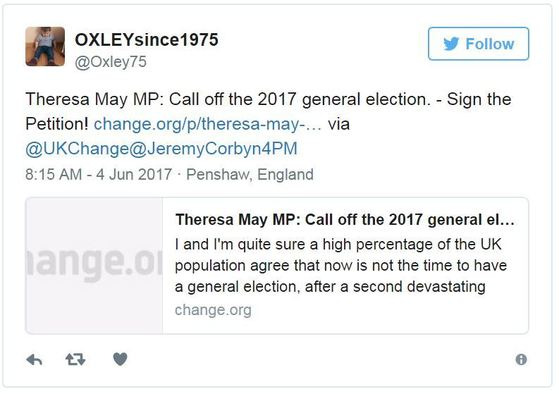Open the @UKChange mention
Image resolution: width=559 pixels, height=394 pixels.
tap(77, 149)
